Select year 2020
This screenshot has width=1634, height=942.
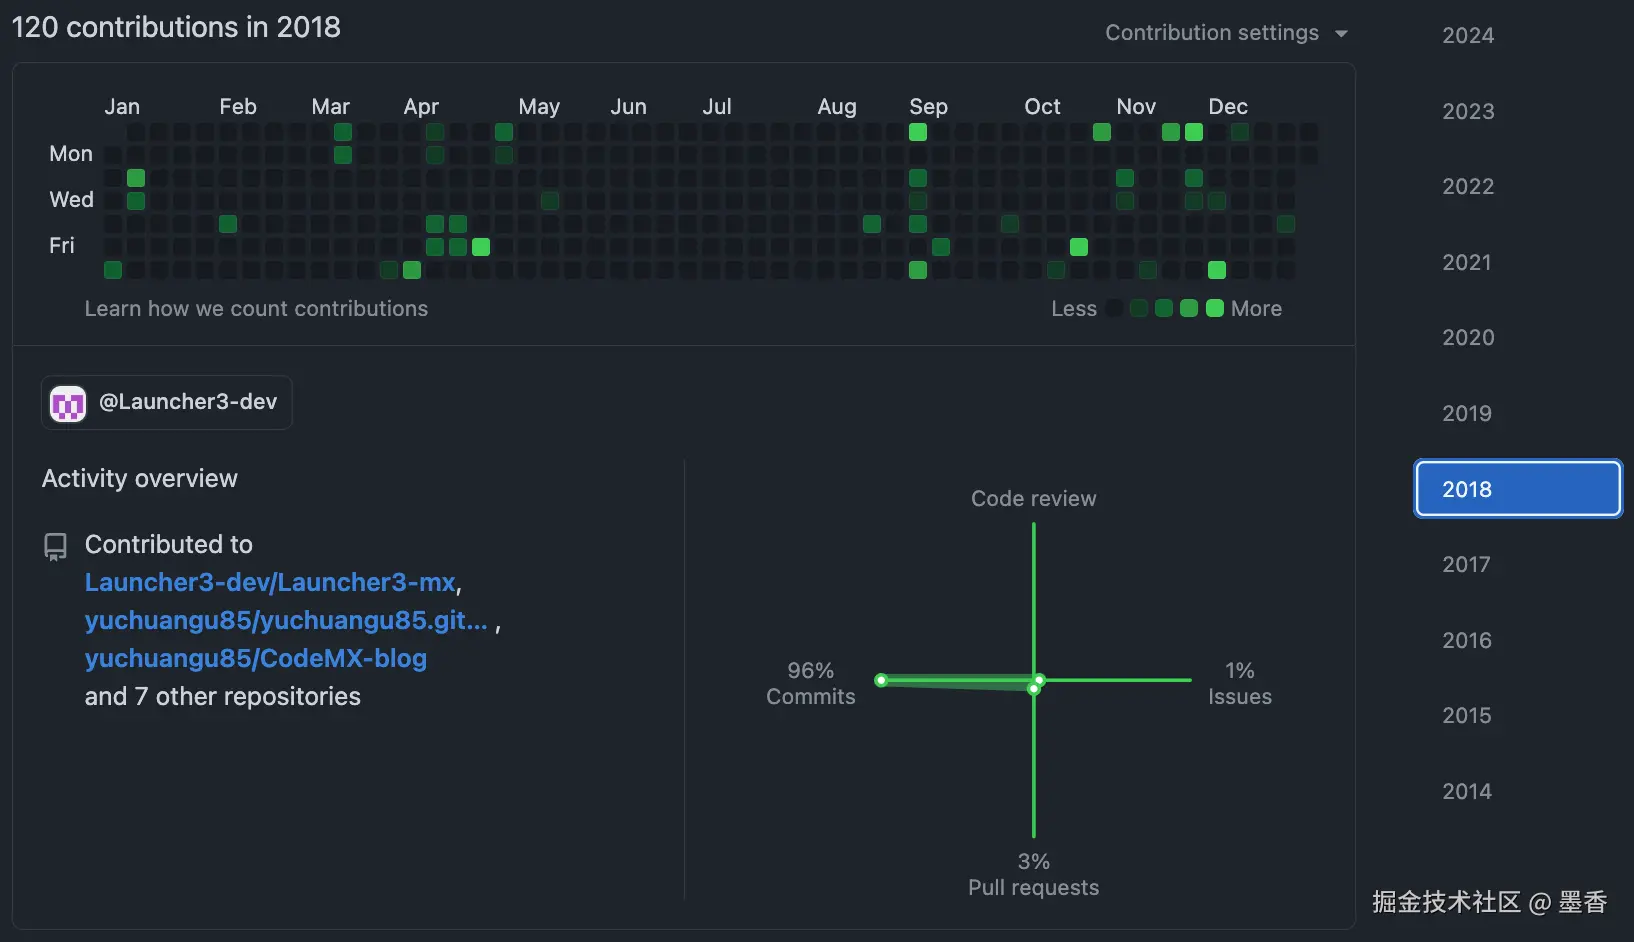pyautogui.click(x=1467, y=337)
